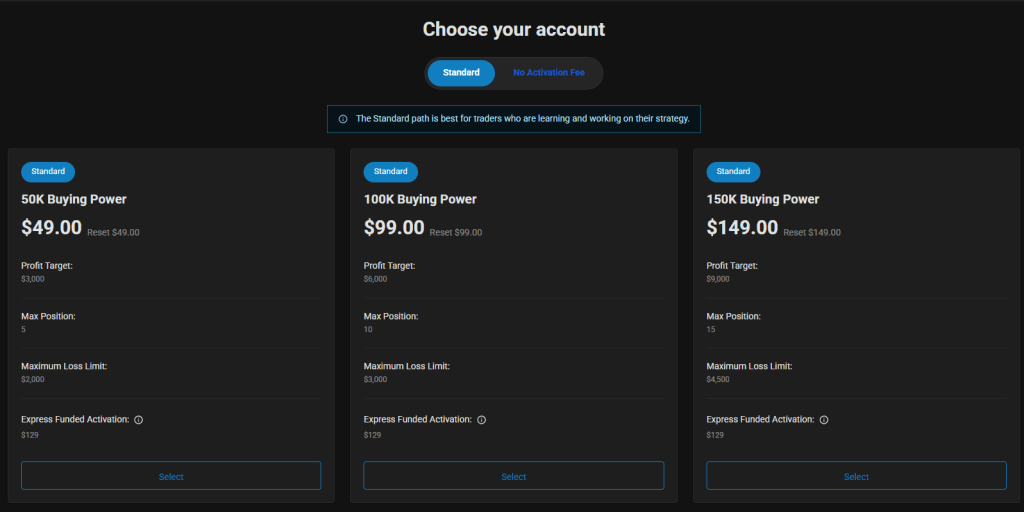Click the $99.00 price

394,228
